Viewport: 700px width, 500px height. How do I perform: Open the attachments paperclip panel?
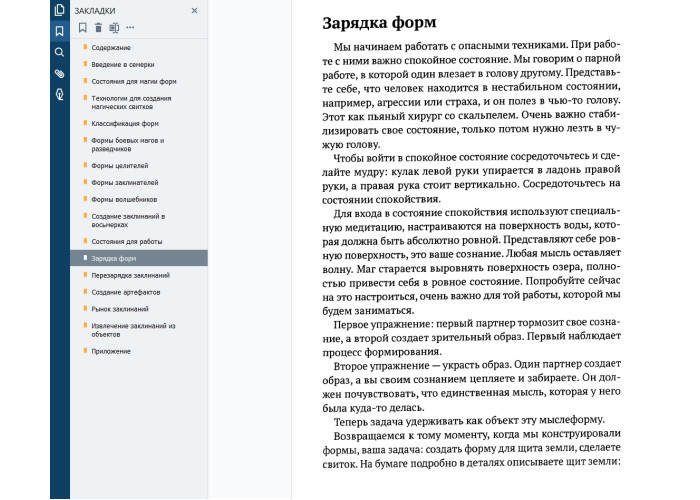click(x=59, y=73)
